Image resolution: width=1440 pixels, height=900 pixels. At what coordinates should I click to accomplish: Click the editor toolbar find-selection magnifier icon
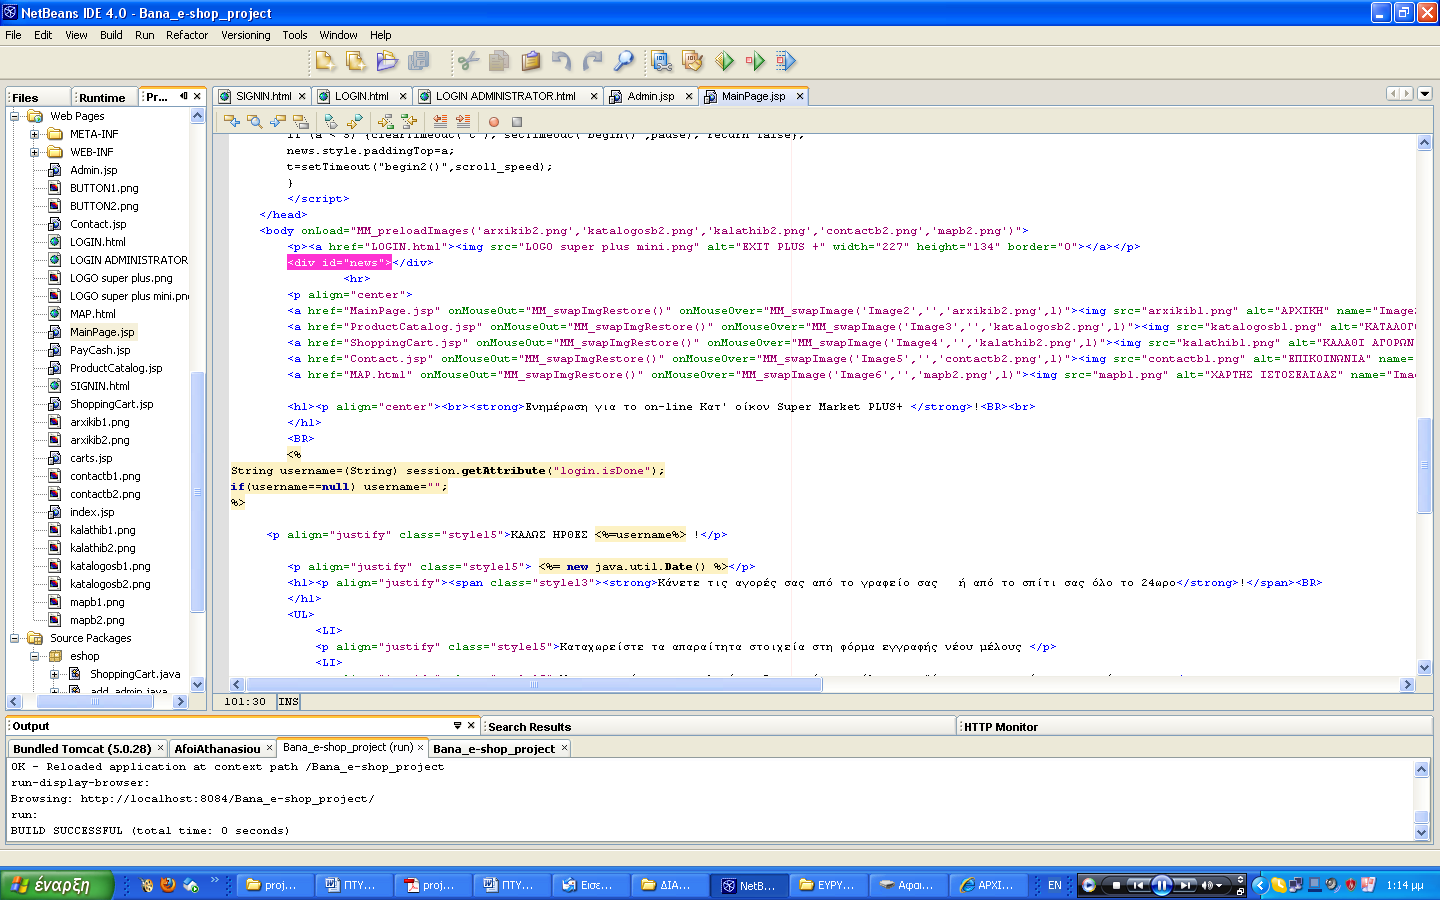255,121
